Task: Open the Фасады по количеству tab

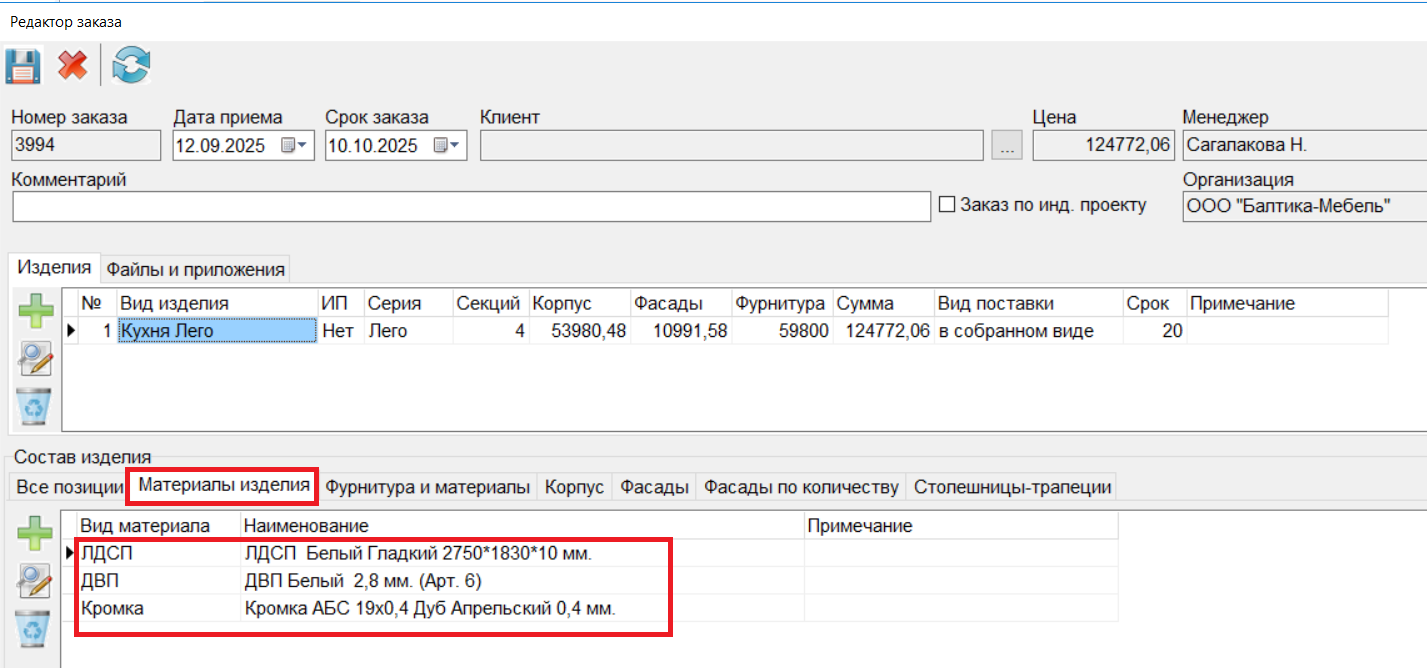Action: (x=801, y=488)
